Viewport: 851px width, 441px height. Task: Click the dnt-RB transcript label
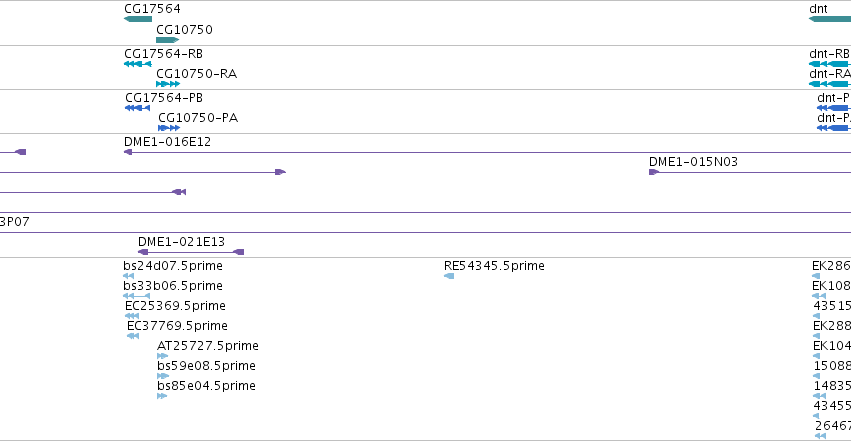pyautogui.click(x=829, y=54)
